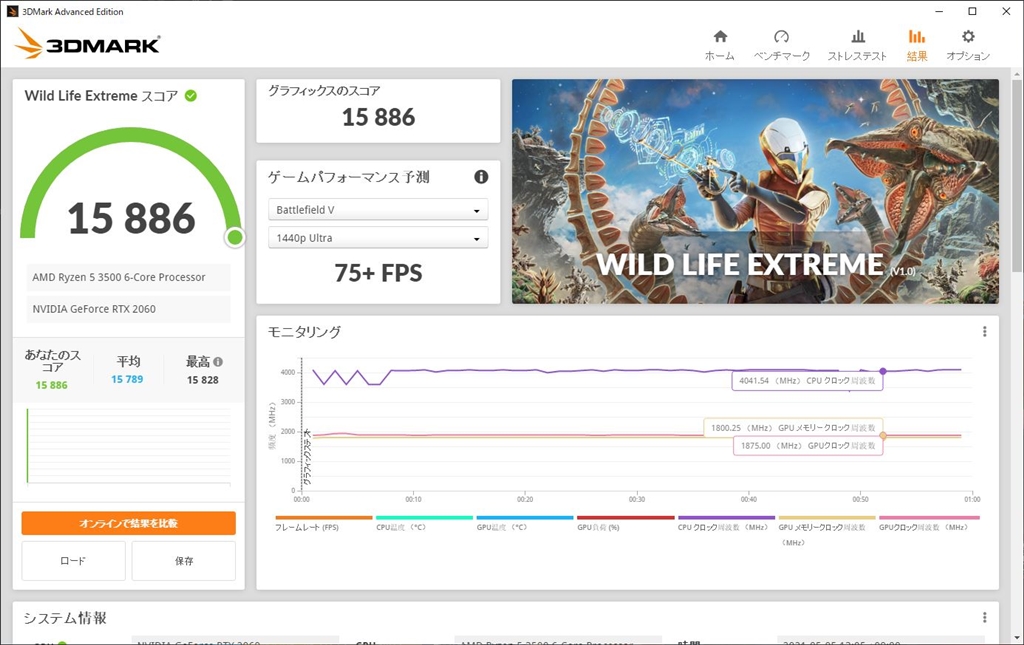Toggle GPU負荷 (%) legend series
This screenshot has width=1024, height=645.
[x=626, y=524]
